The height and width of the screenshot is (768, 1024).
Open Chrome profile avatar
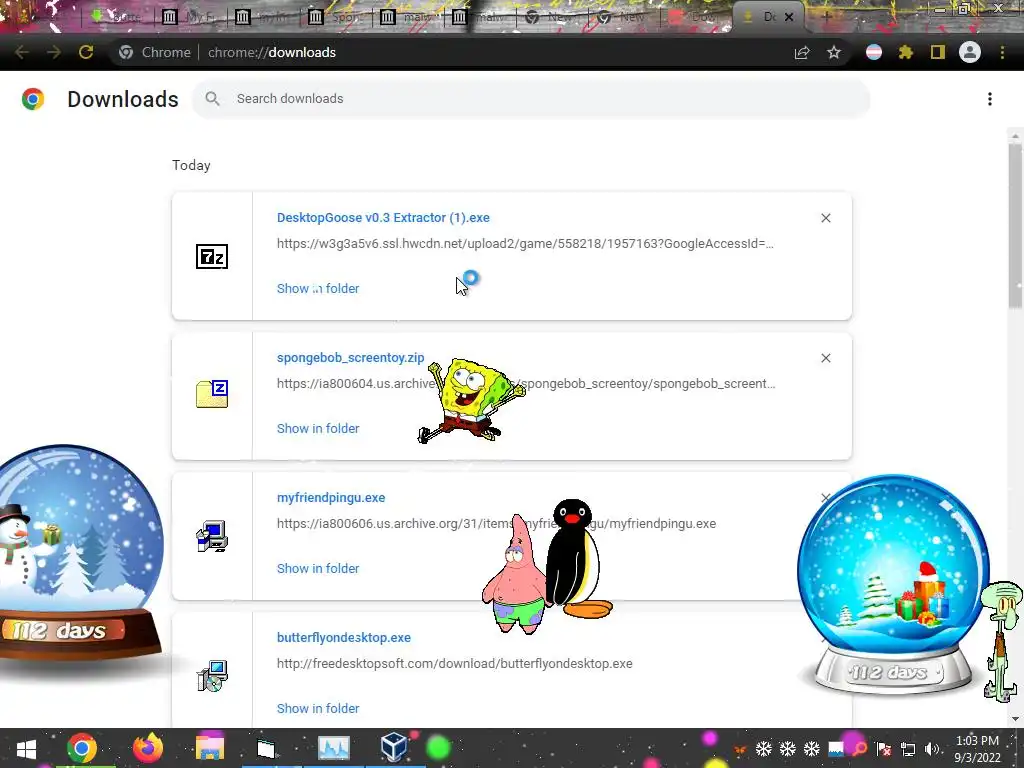(970, 52)
